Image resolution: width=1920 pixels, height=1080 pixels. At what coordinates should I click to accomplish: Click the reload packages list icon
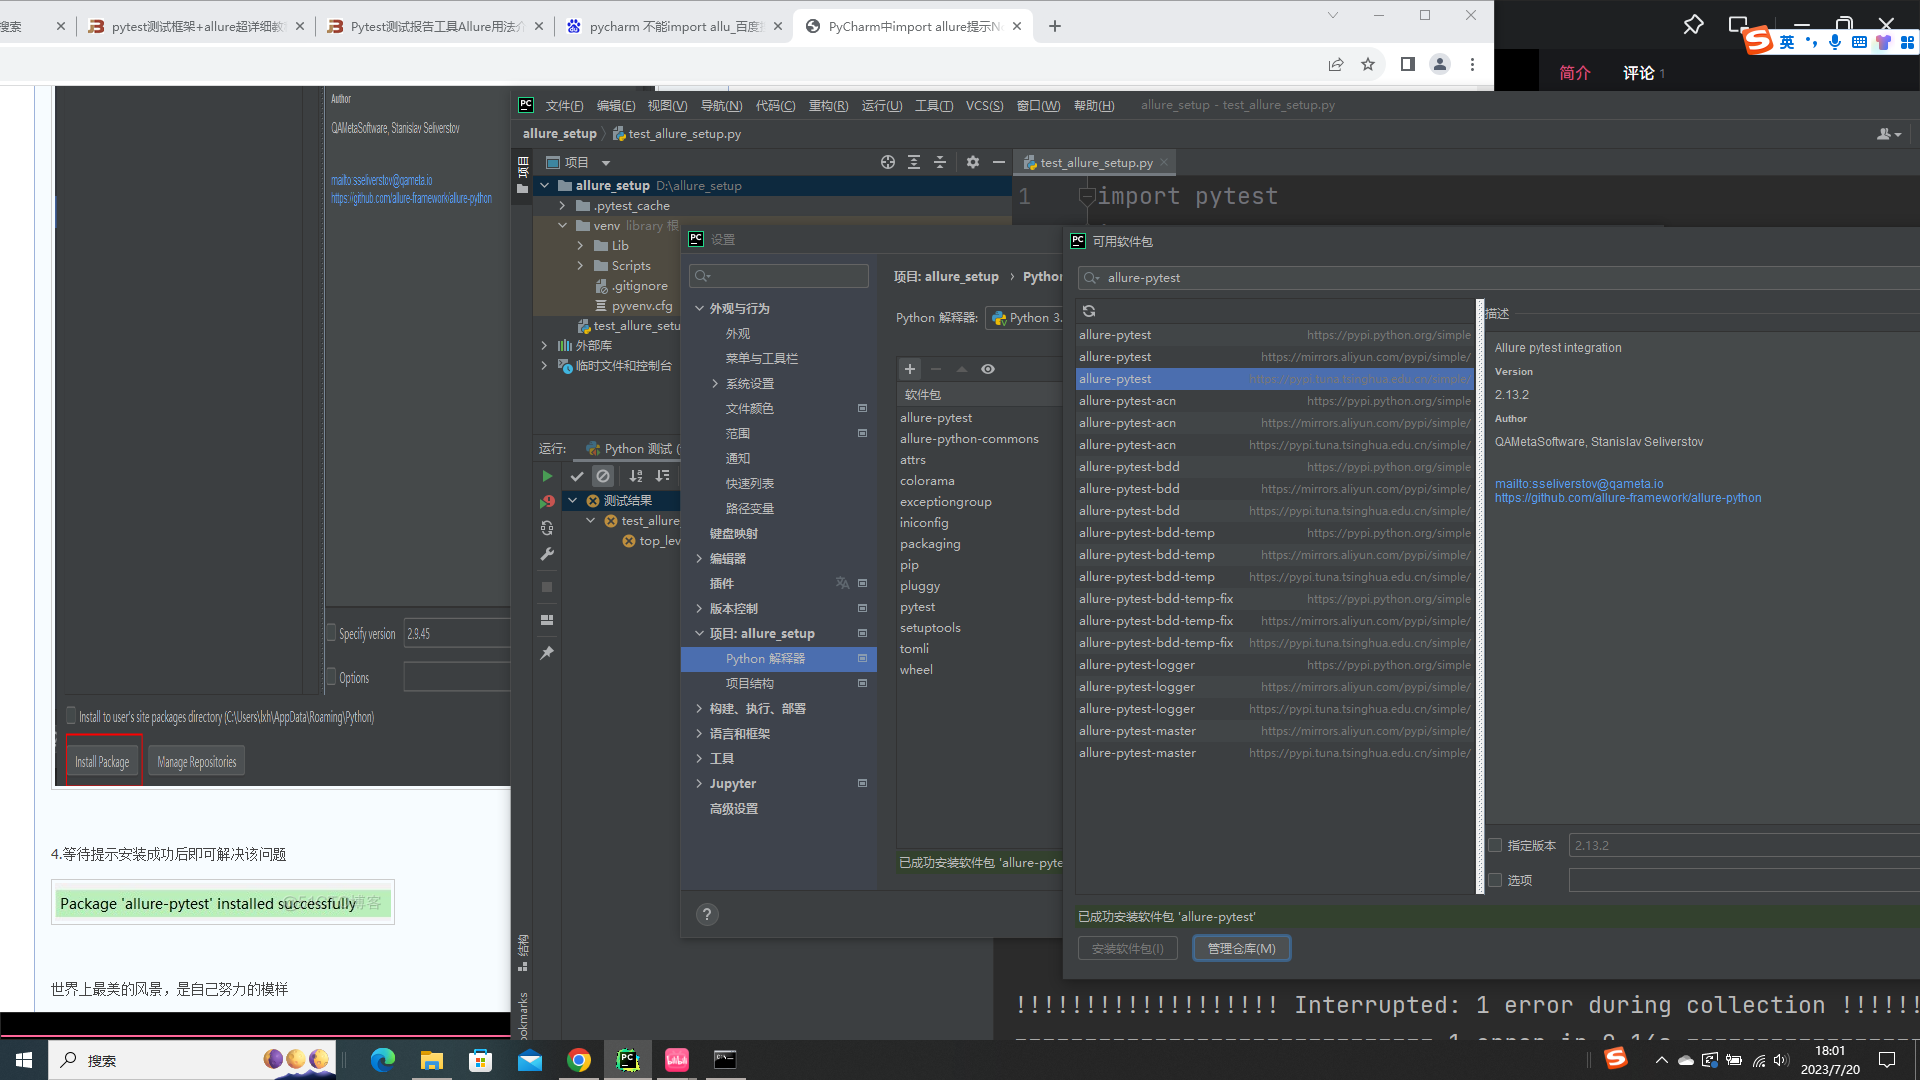click(1089, 311)
